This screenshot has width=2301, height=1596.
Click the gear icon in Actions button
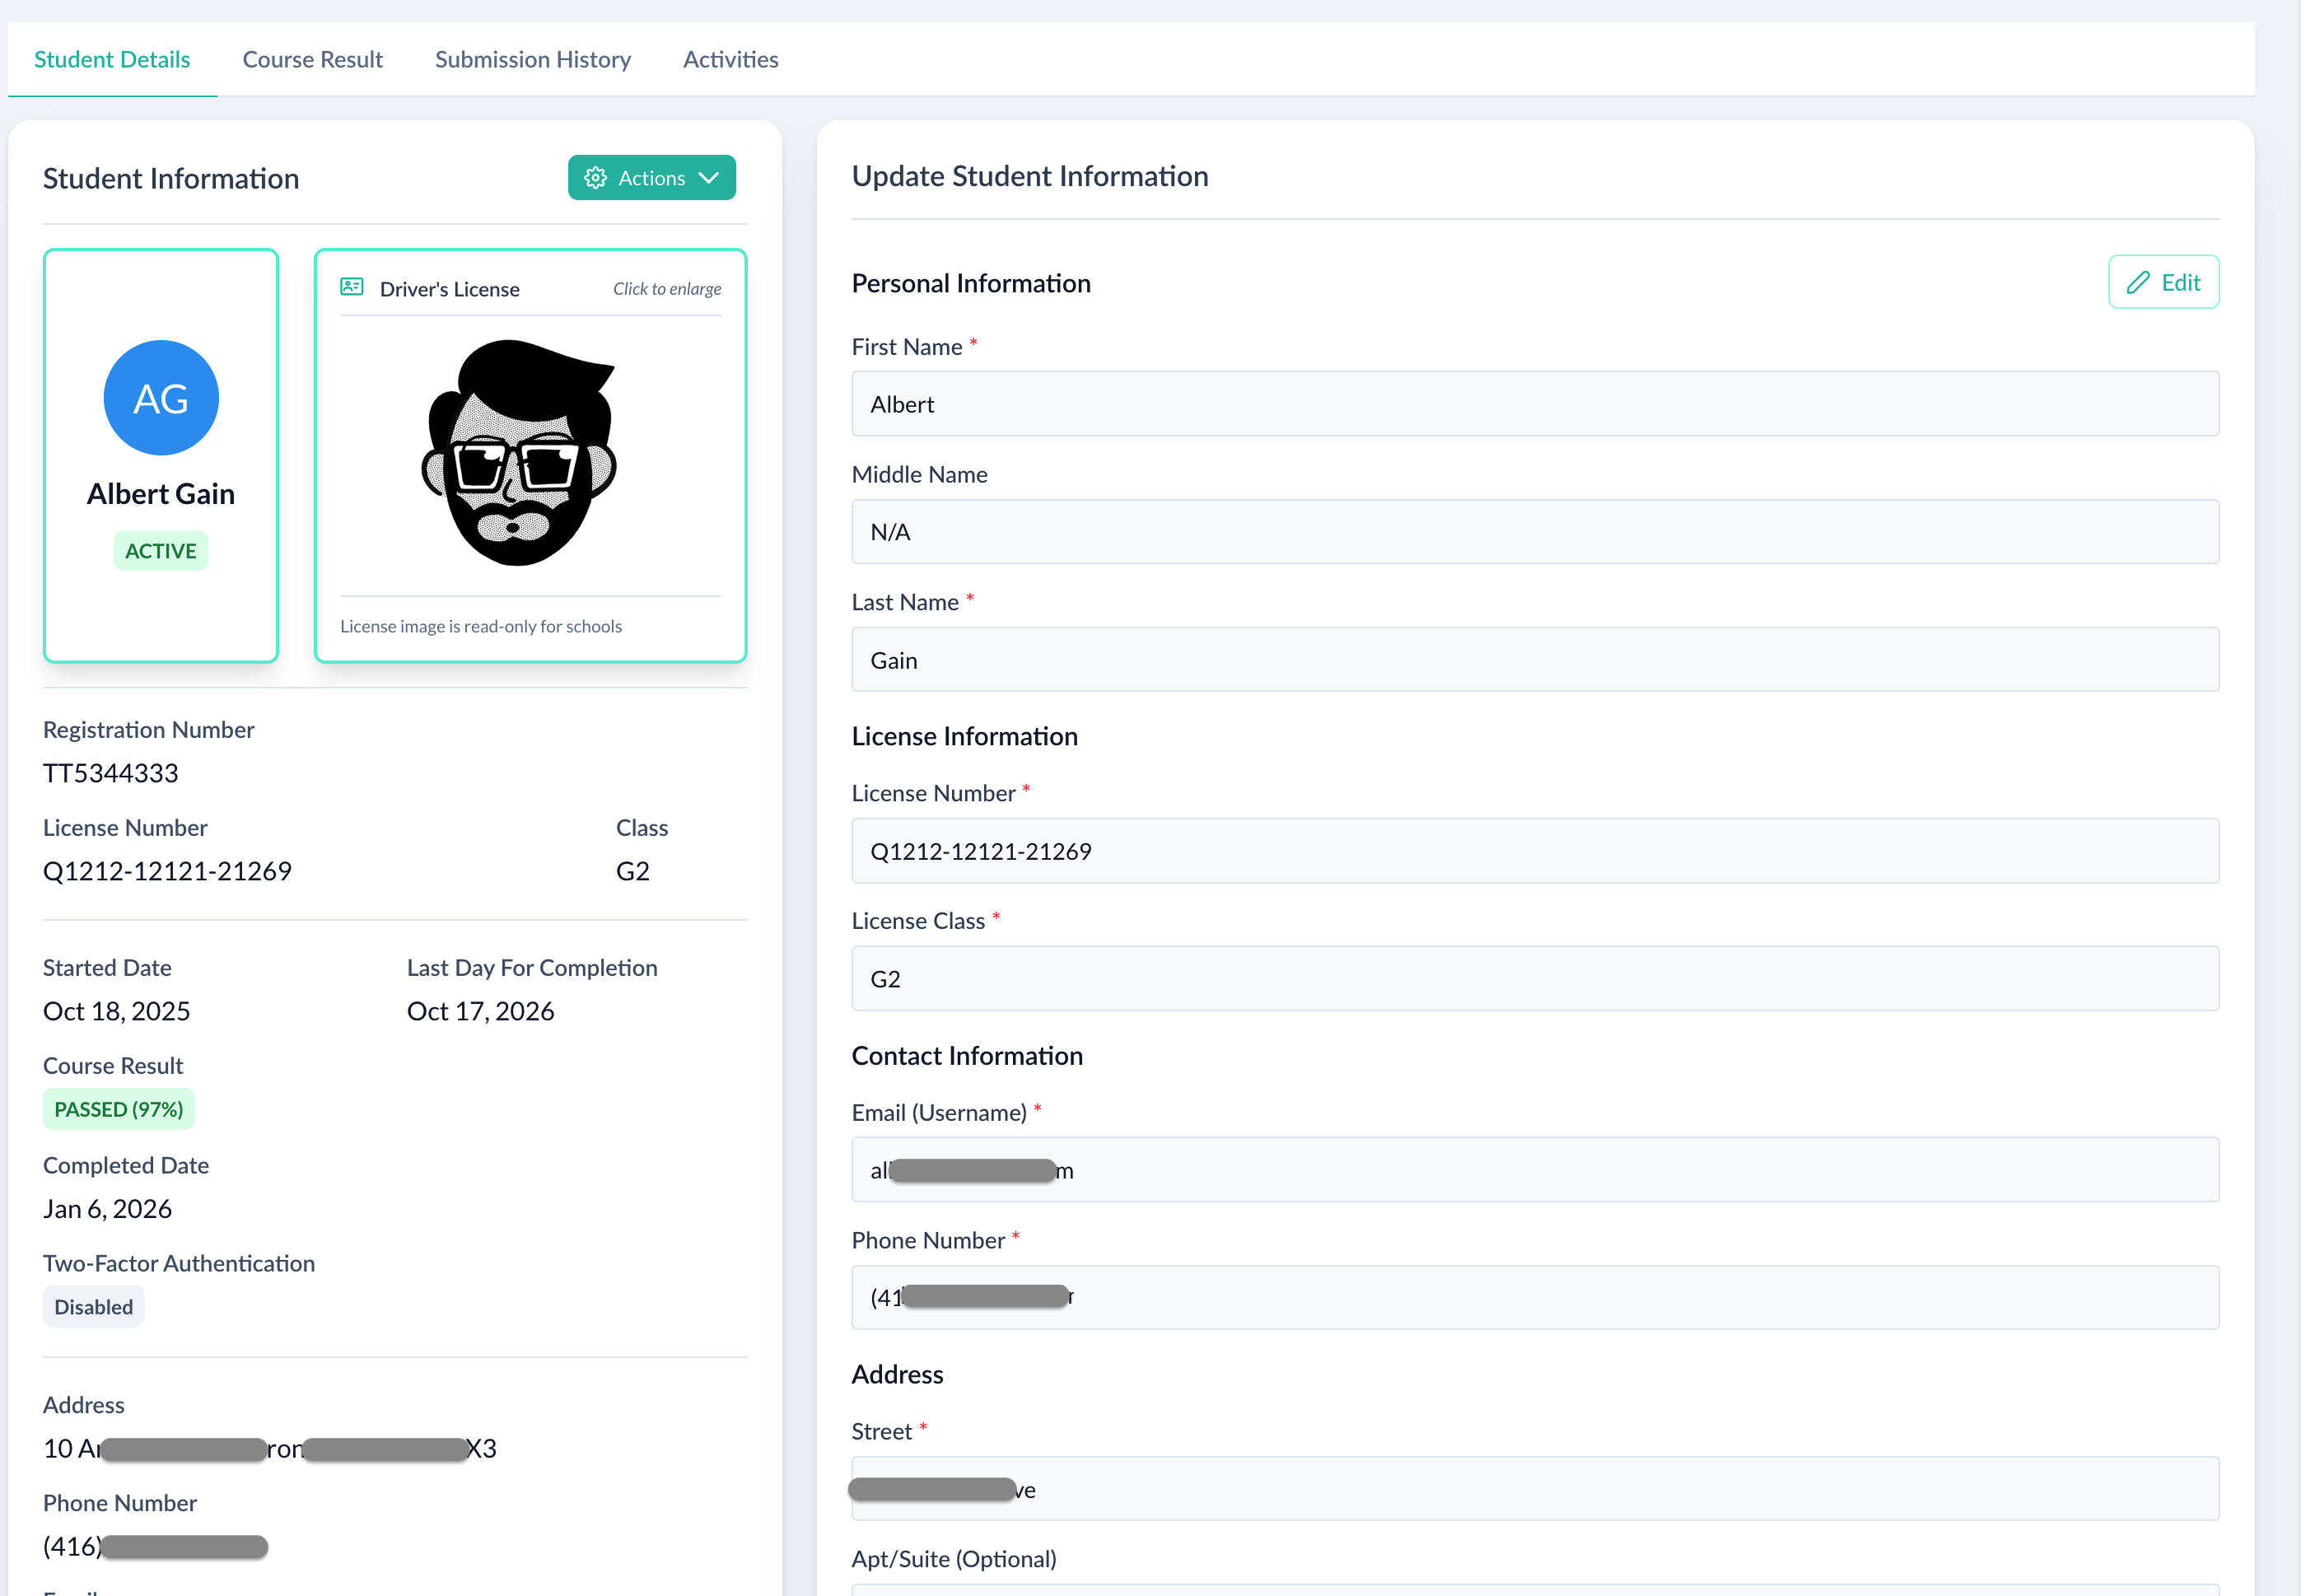(595, 178)
